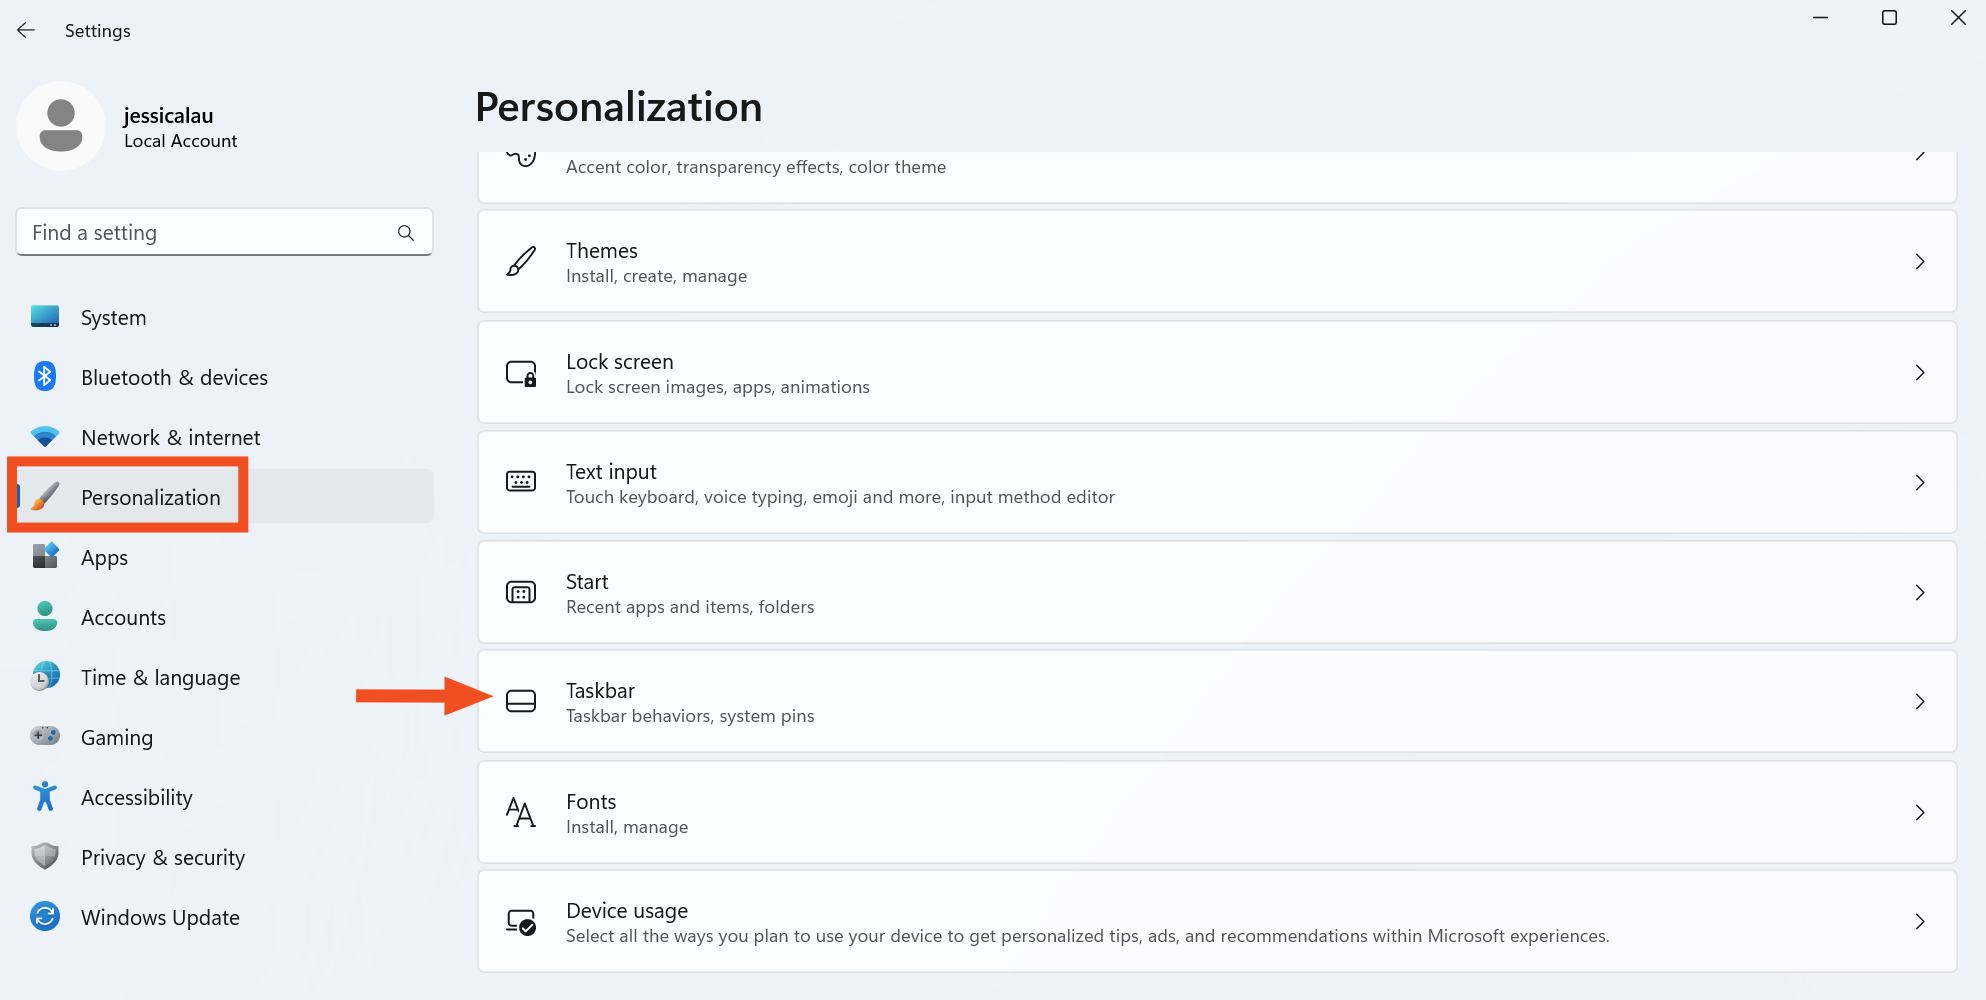Open the Lock screen settings title
1986x1000 pixels.
click(x=619, y=362)
